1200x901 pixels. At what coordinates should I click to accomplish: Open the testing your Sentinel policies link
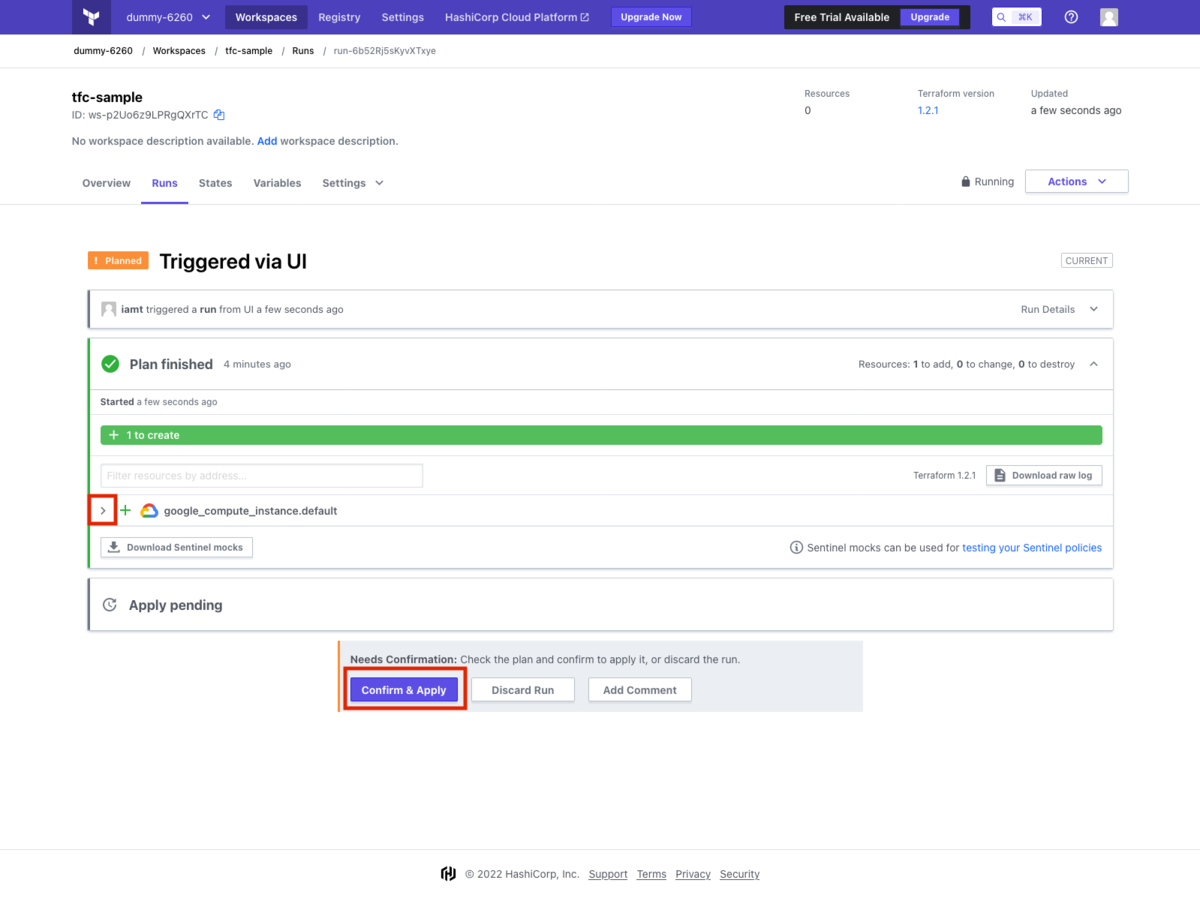click(1032, 548)
